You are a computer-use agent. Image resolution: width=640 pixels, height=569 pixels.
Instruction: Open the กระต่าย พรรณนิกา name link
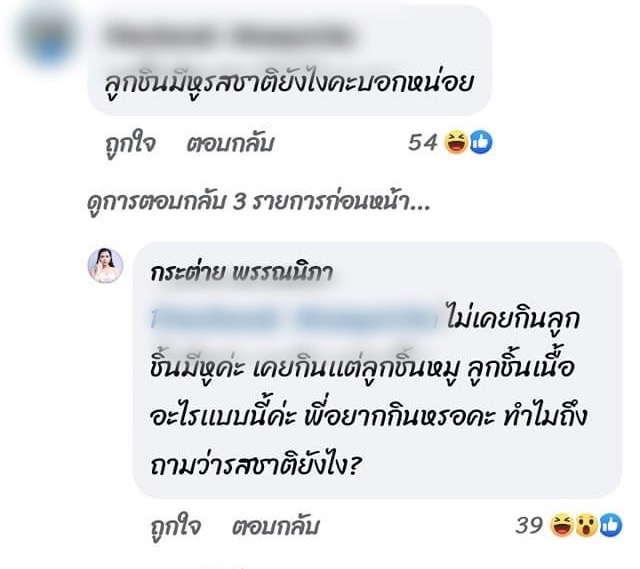[x=241, y=272]
